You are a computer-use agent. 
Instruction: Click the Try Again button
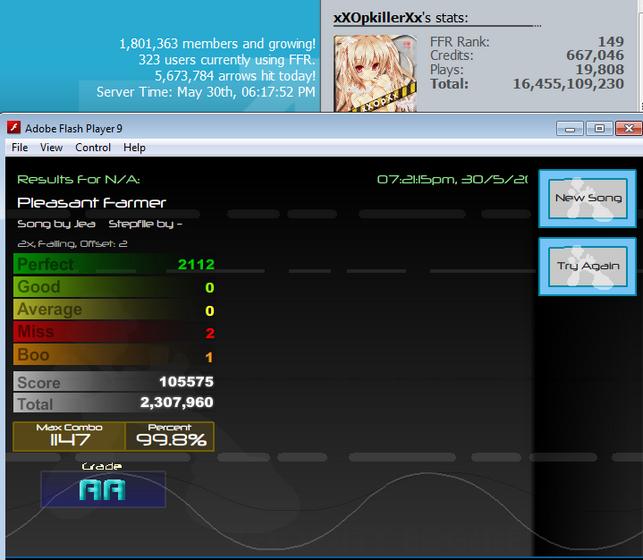coord(588,266)
